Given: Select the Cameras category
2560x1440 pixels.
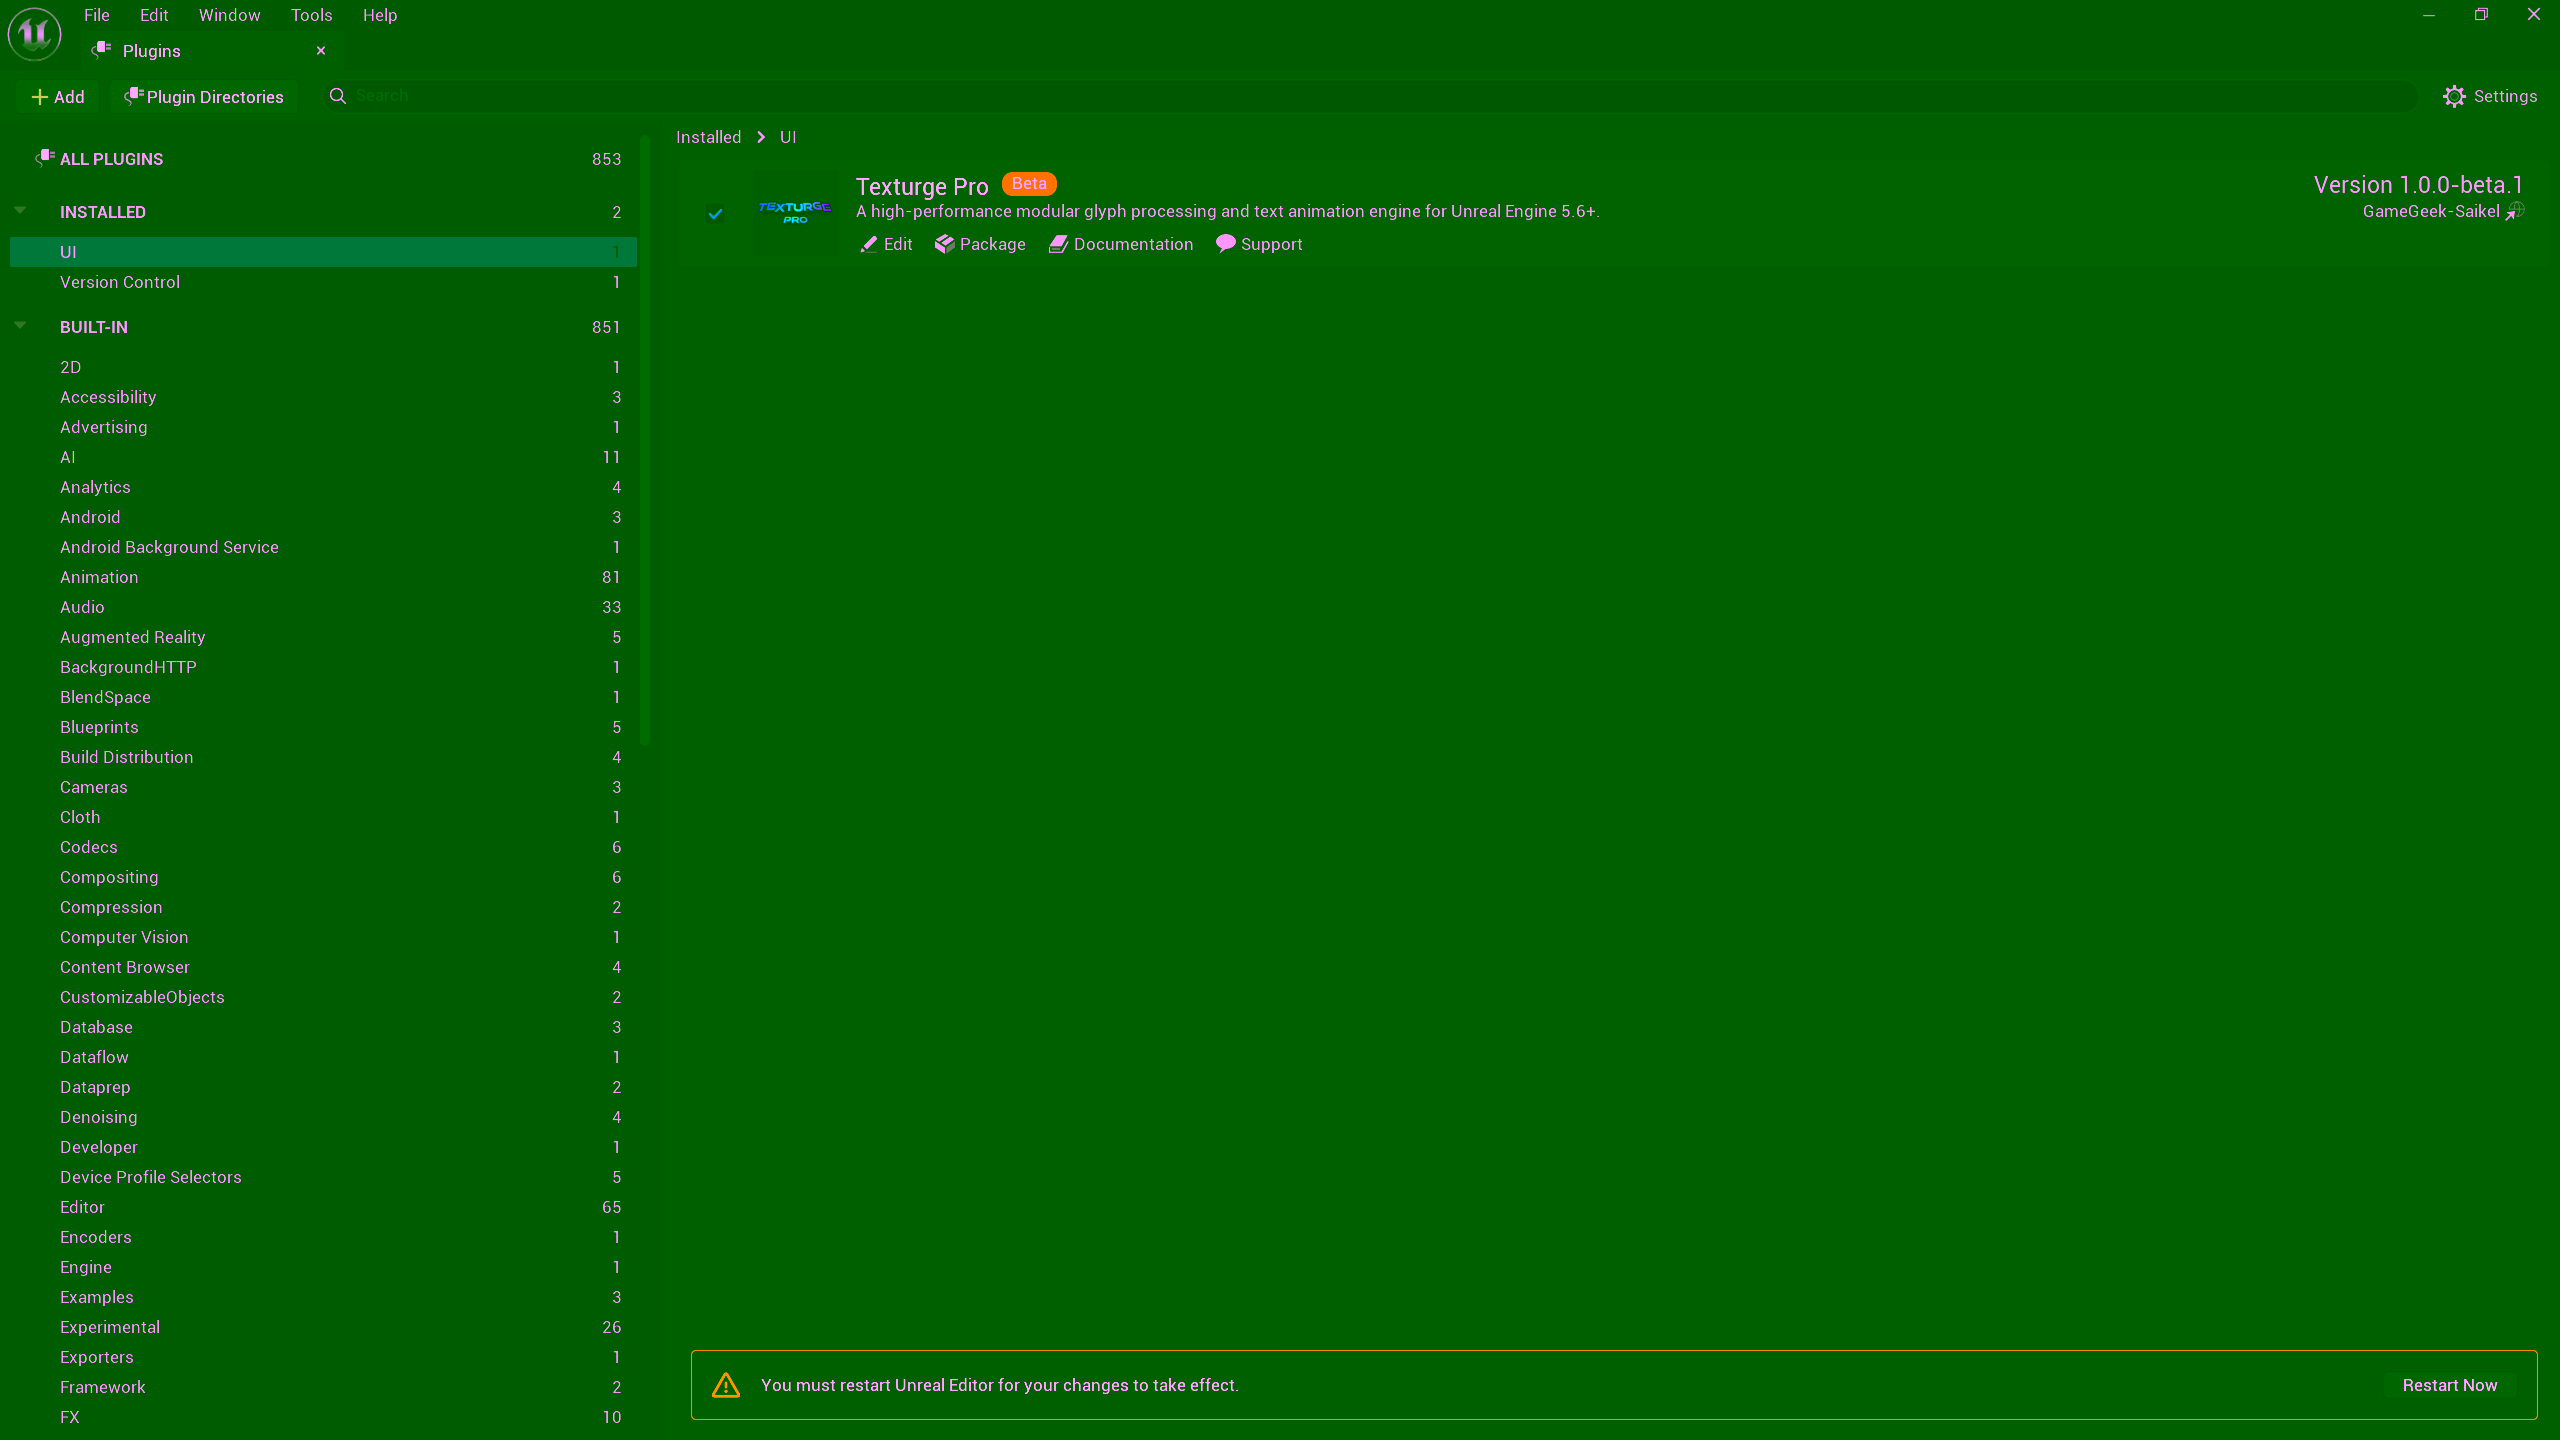Looking at the screenshot, I should point(323,787).
